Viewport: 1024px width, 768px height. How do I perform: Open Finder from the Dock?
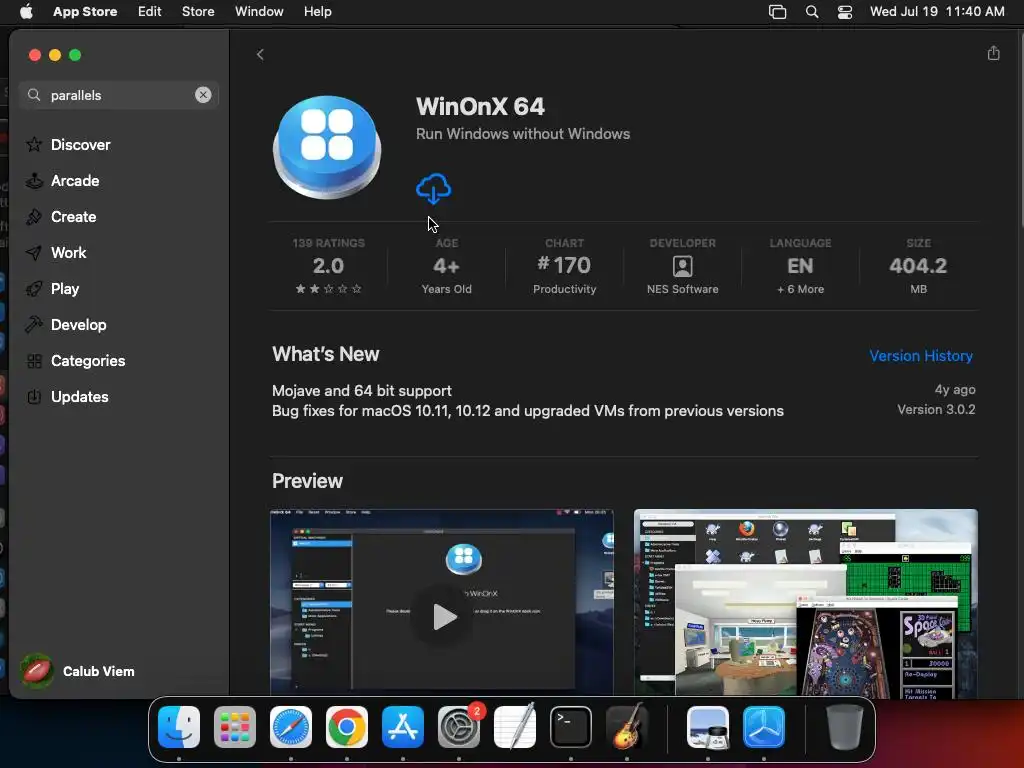point(179,727)
